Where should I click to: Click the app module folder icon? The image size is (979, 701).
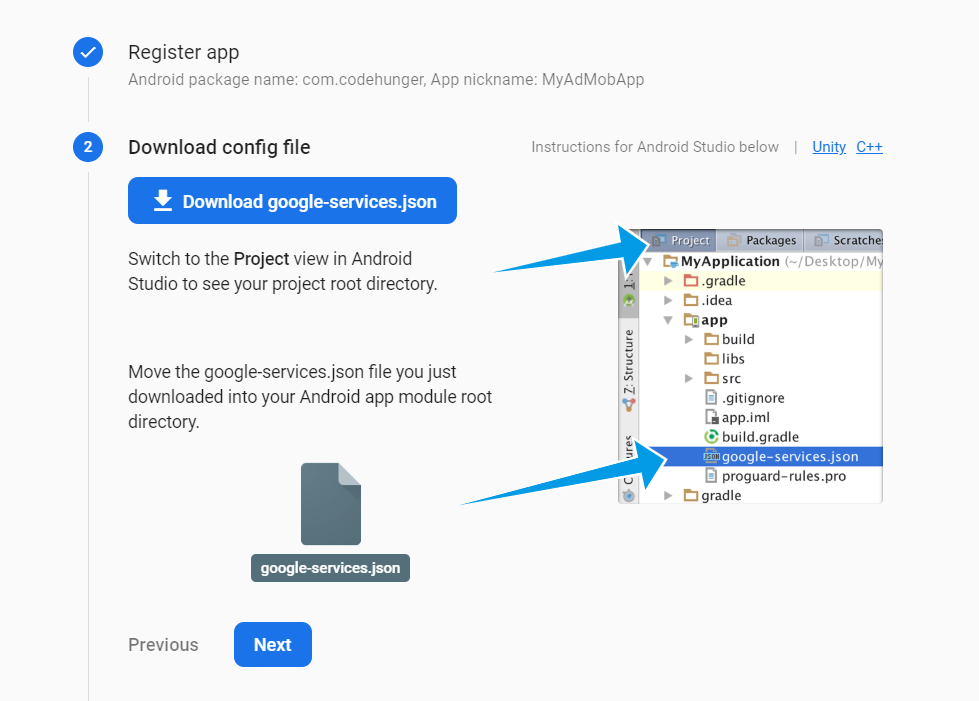point(691,320)
